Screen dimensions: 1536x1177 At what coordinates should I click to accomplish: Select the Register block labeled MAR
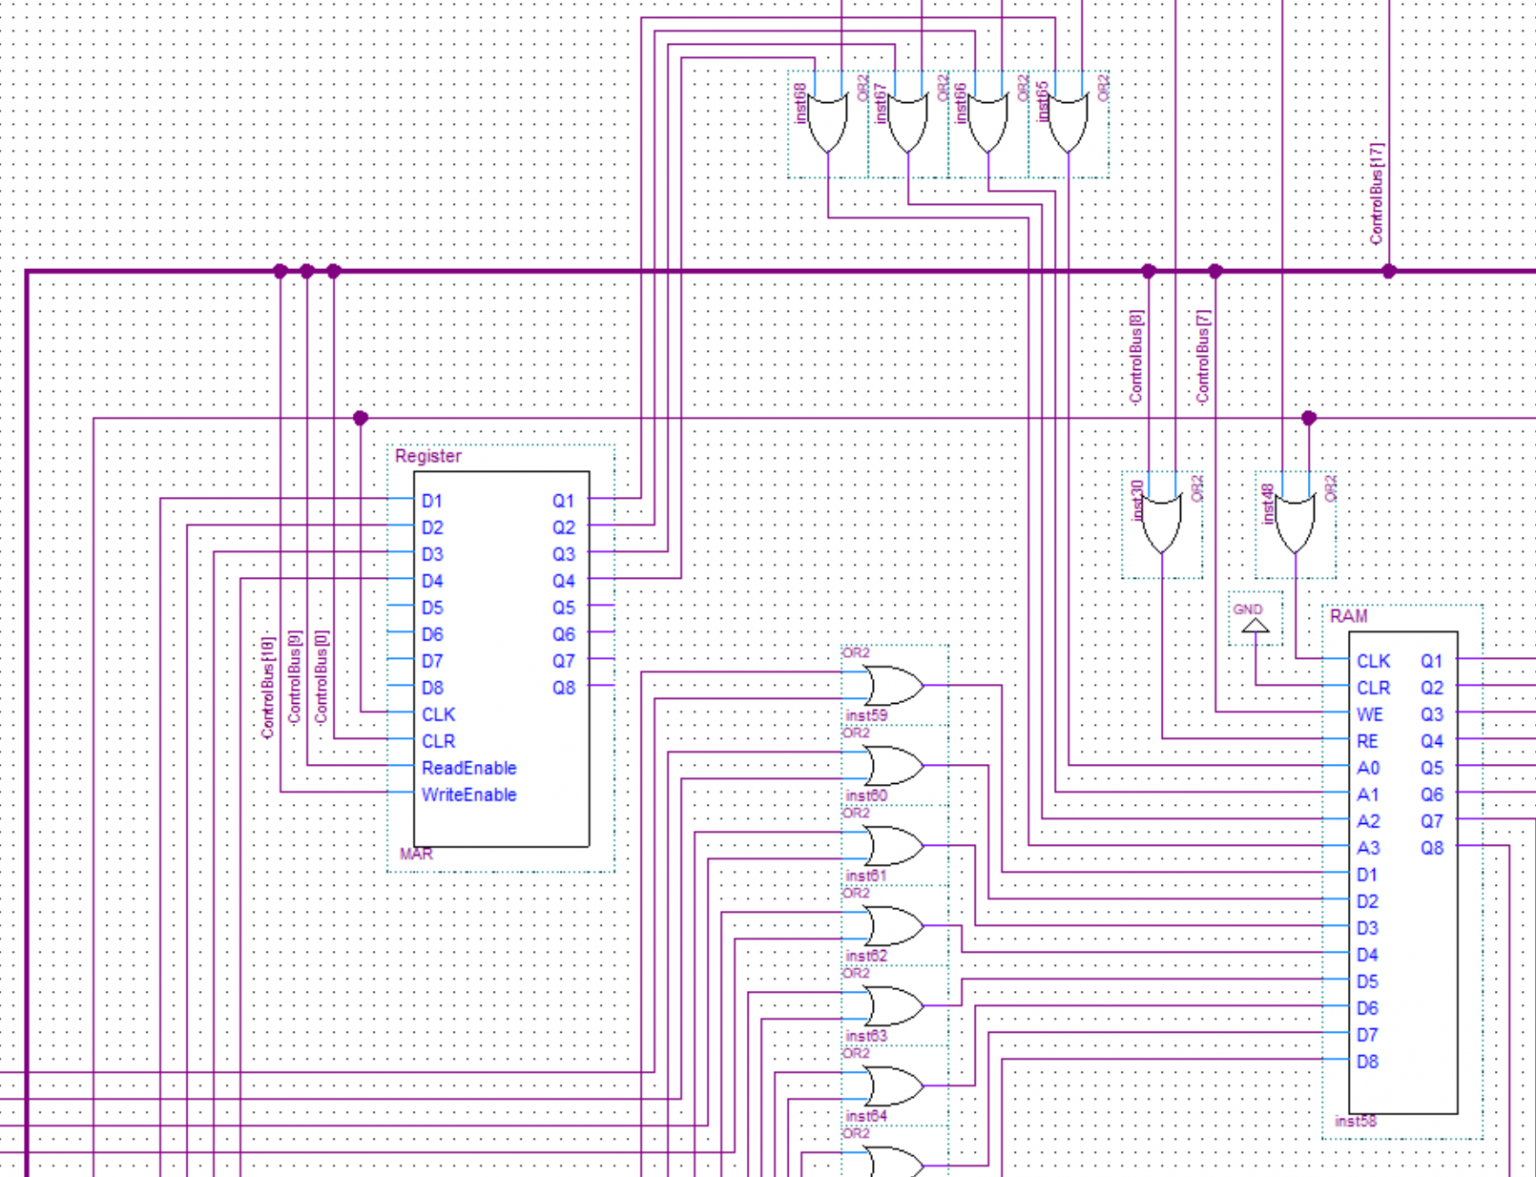click(x=502, y=658)
